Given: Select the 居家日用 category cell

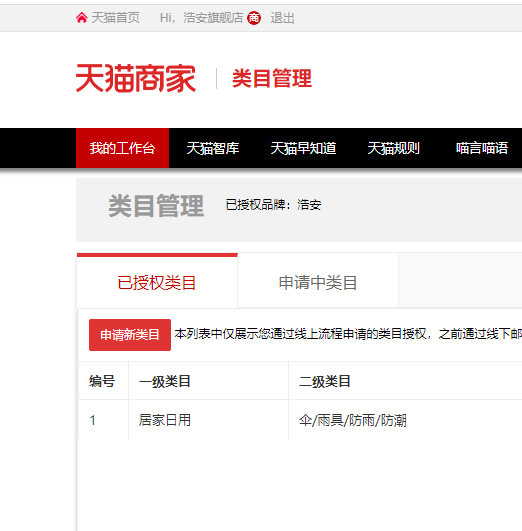Looking at the screenshot, I should 208,420.
